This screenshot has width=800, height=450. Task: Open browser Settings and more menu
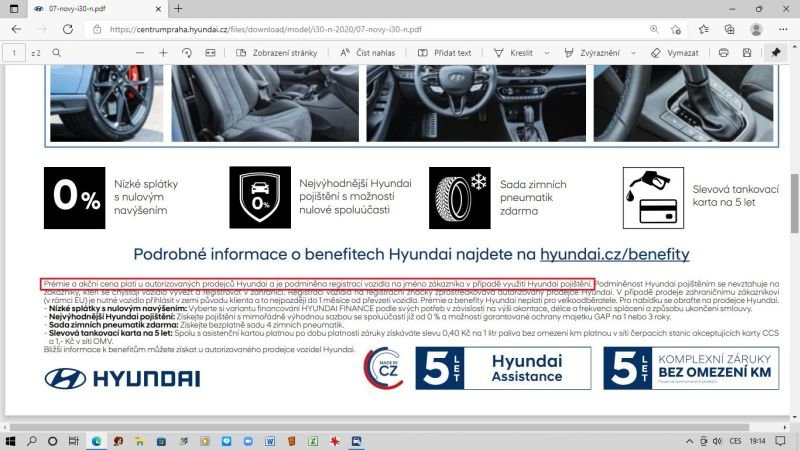(x=783, y=29)
